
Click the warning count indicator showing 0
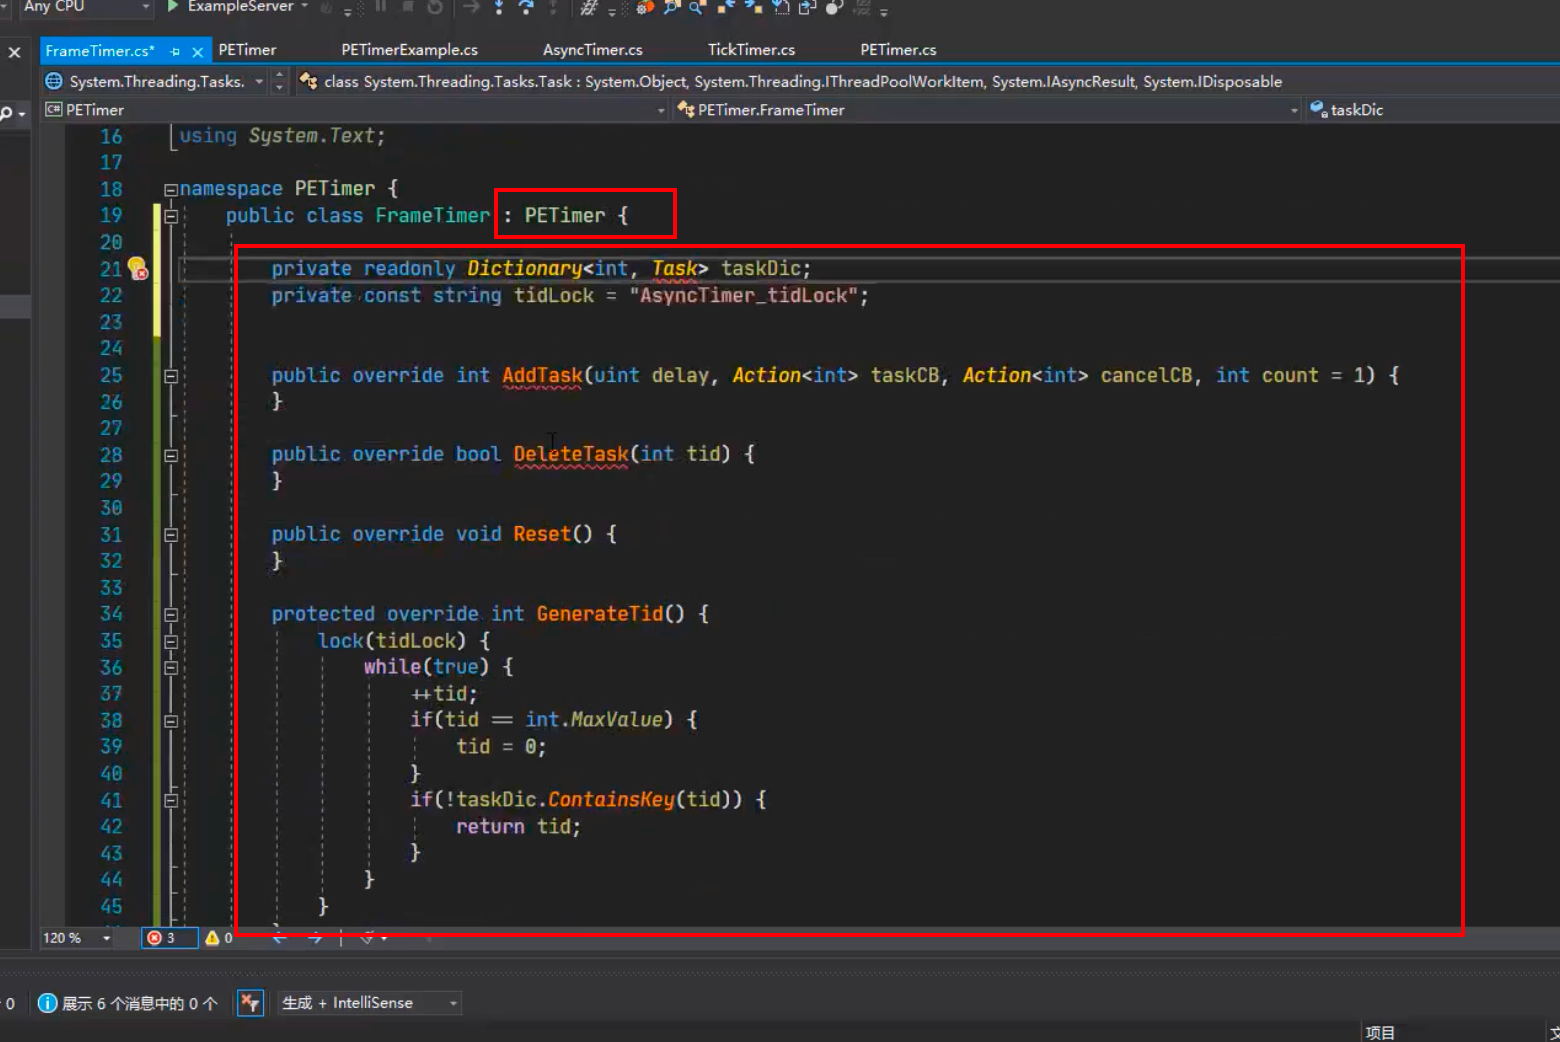(219, 938)
